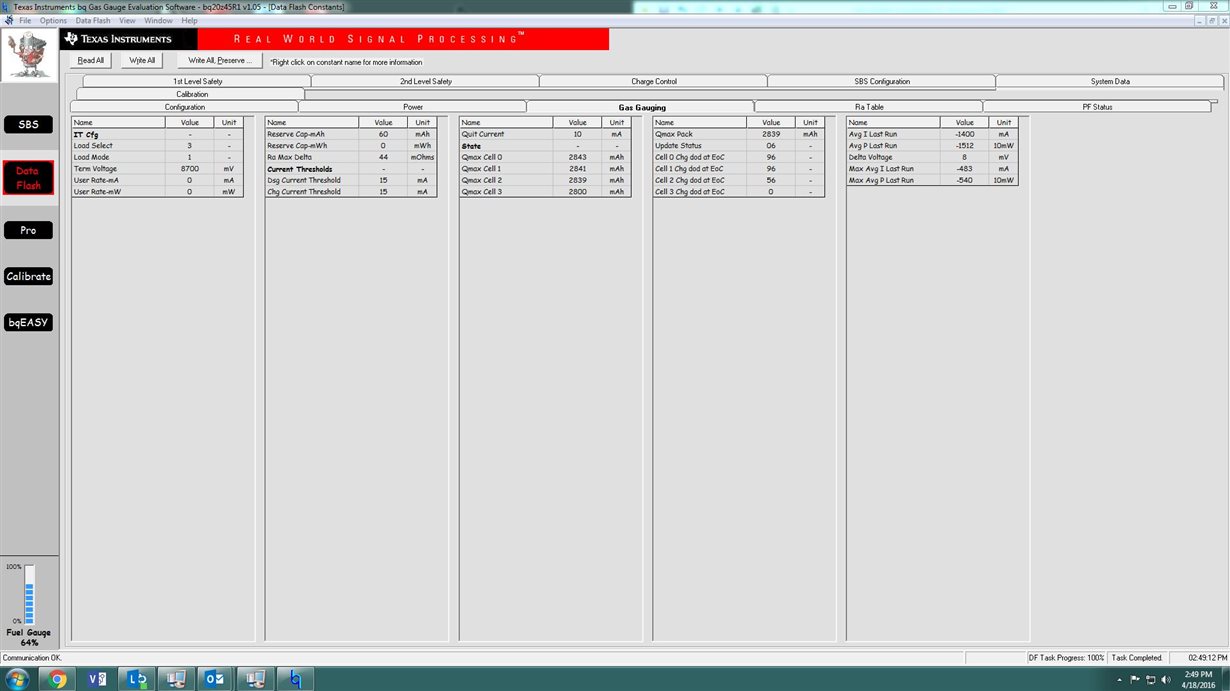The height and width of the screenshot is (691, 1230).
Task: Select the Load Mode value field
Action: 189,157
